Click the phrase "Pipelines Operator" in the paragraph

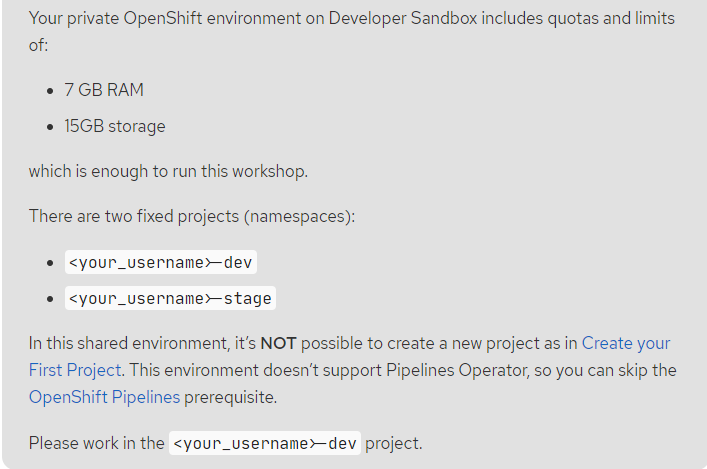click(x=457, y=371)
